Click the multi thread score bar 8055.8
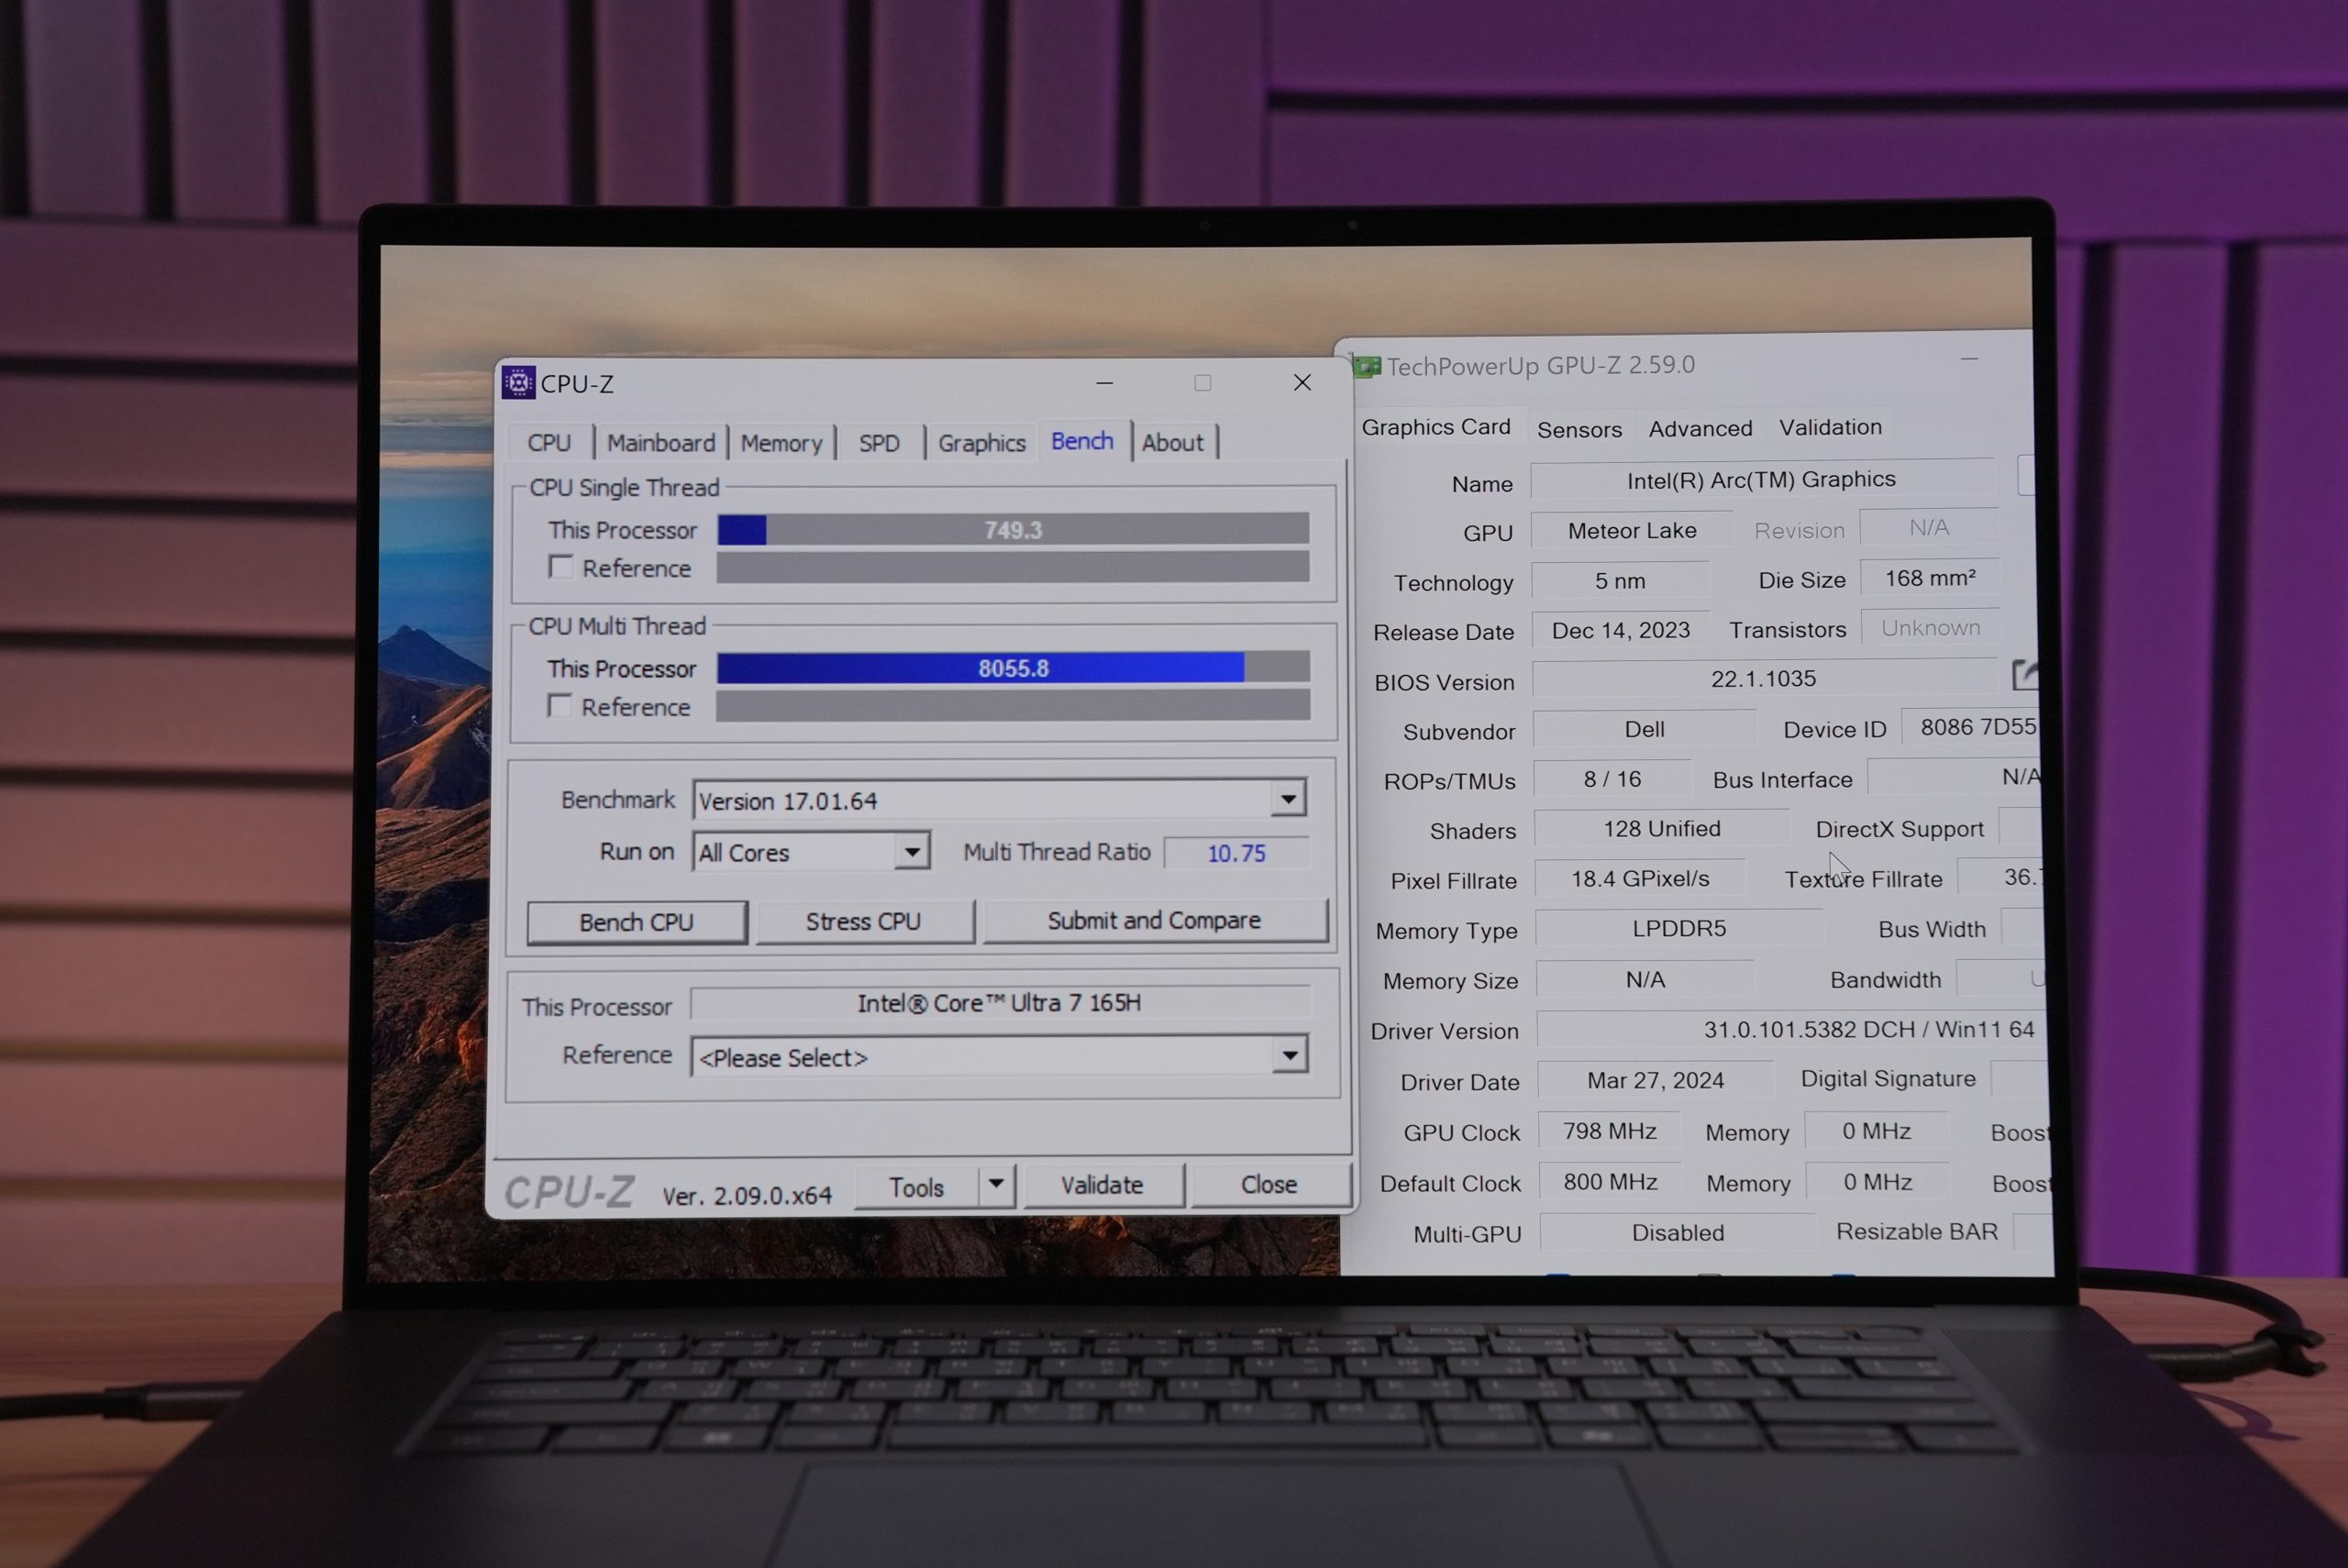The height and width of the screenshot is (1568, 2348). 1013,667
